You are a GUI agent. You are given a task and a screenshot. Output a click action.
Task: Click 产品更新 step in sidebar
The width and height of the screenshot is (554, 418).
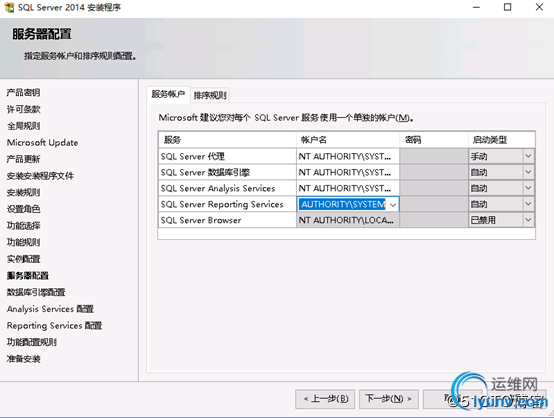coord(23,159)
